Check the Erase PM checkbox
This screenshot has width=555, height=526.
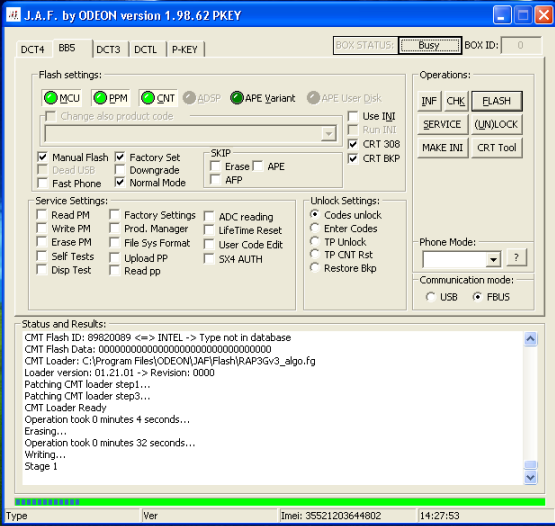[42, 242]
